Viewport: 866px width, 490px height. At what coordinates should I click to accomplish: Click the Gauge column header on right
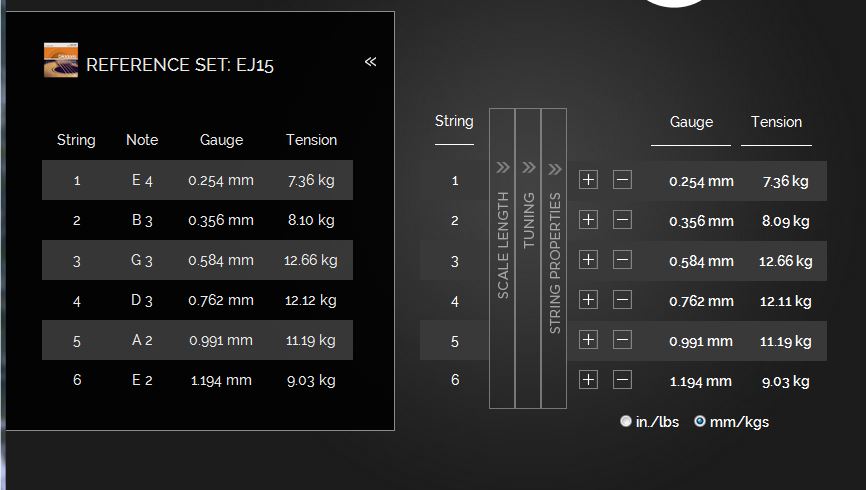(691, 122)
